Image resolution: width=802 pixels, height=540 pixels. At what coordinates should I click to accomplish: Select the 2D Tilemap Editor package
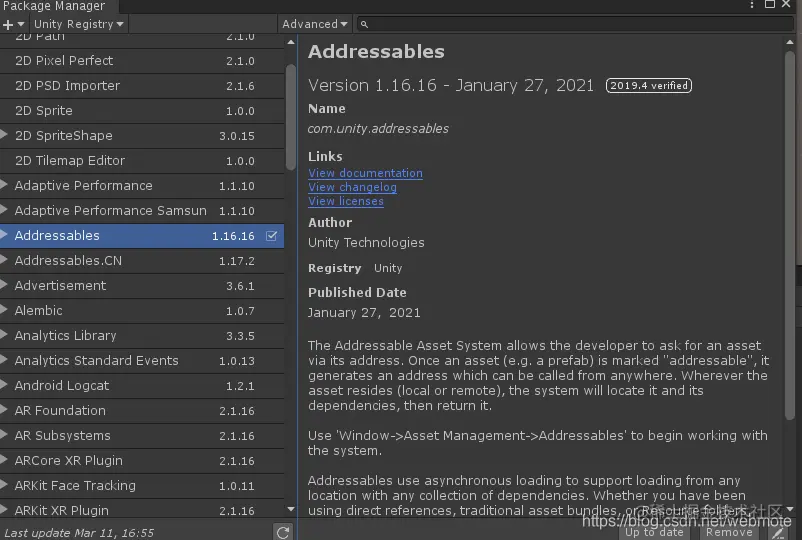click(x=142, y=161)
